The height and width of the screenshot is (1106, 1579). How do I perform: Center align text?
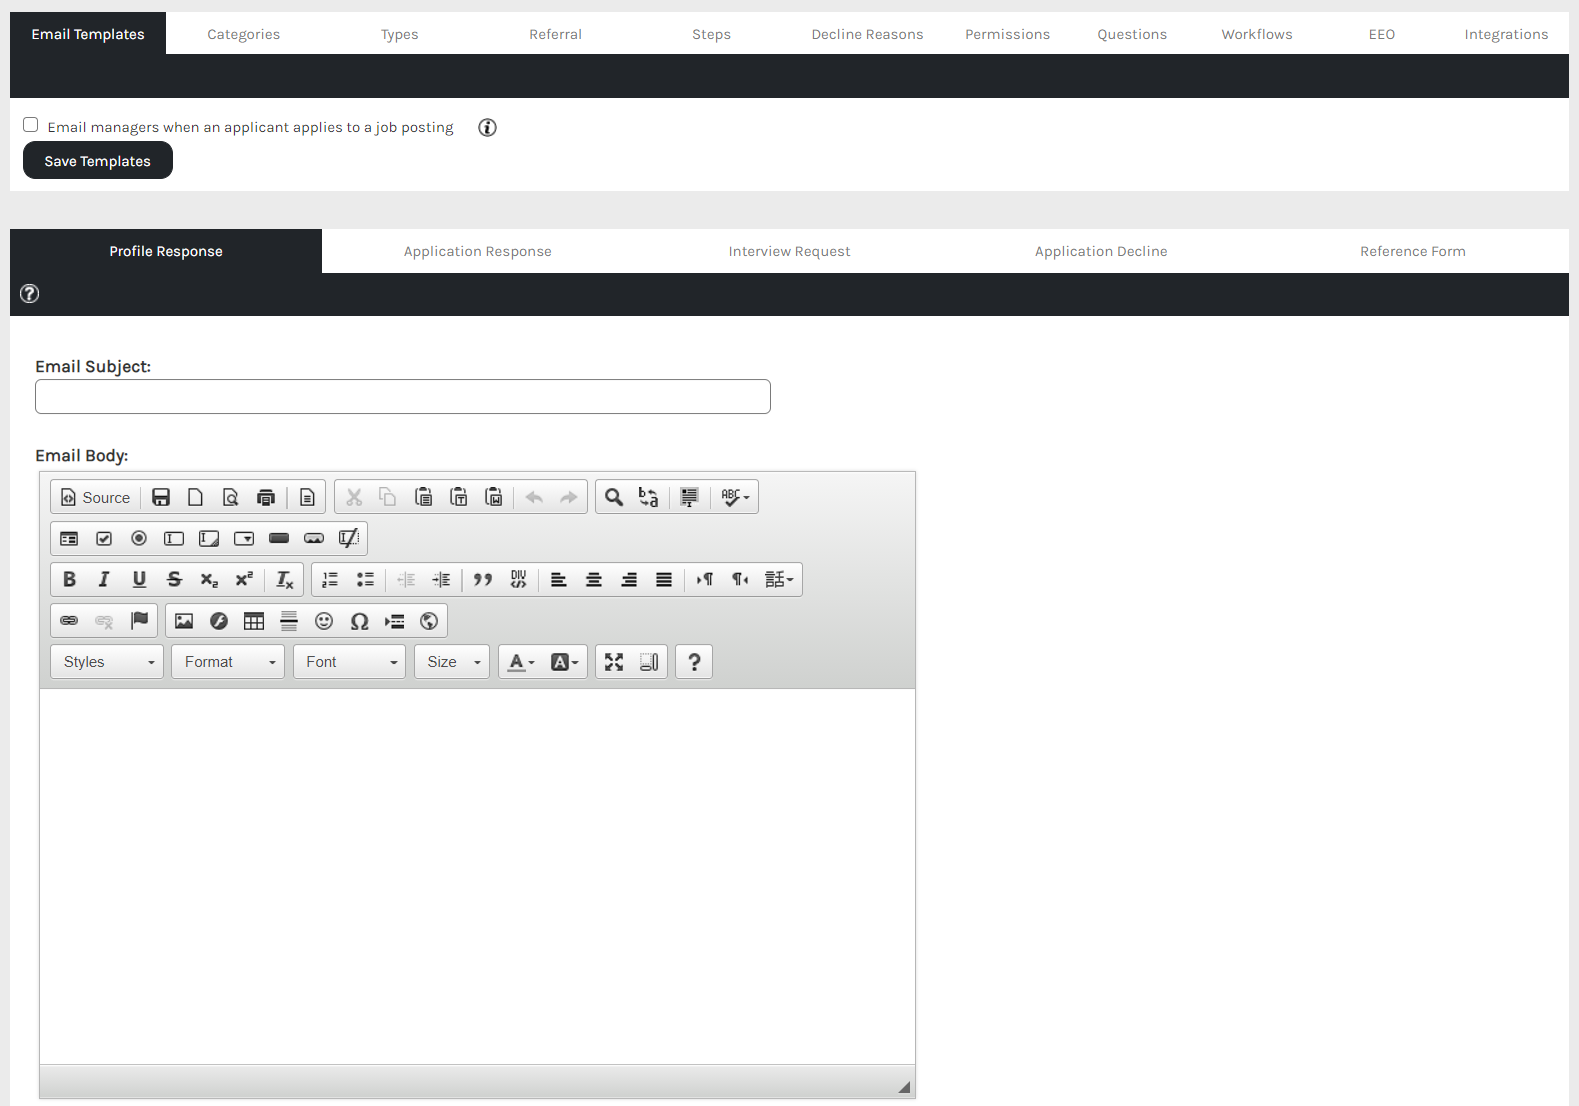[x=594, y=579]
